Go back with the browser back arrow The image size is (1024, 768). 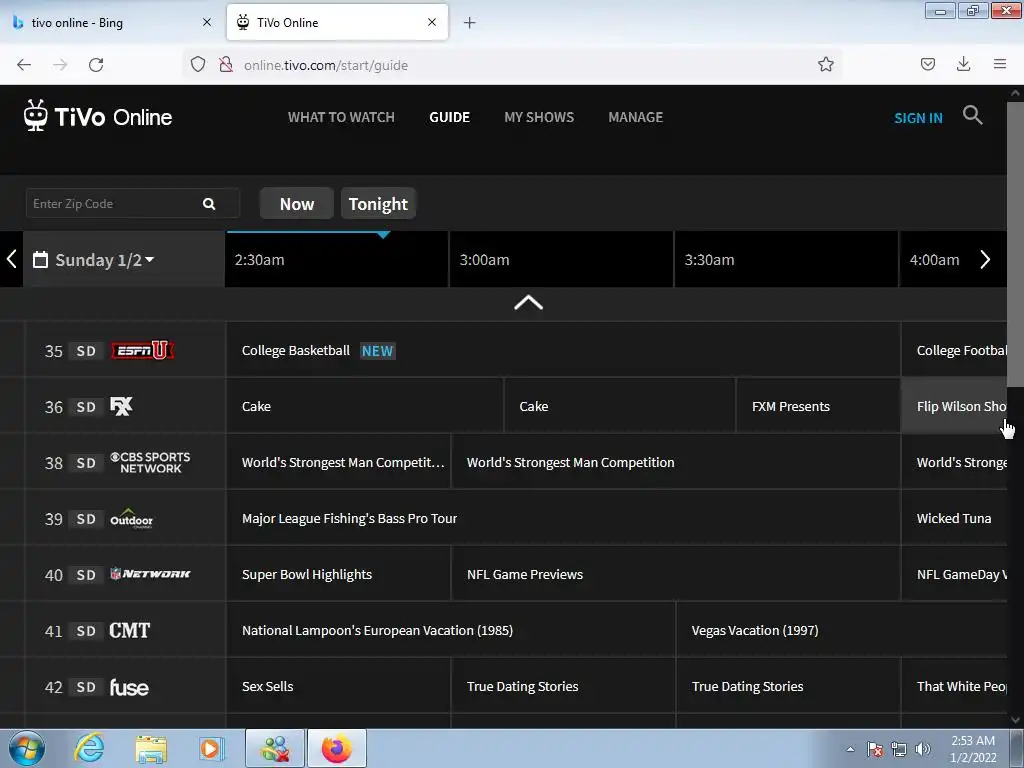pyautogui.click(x=24, y=65)
